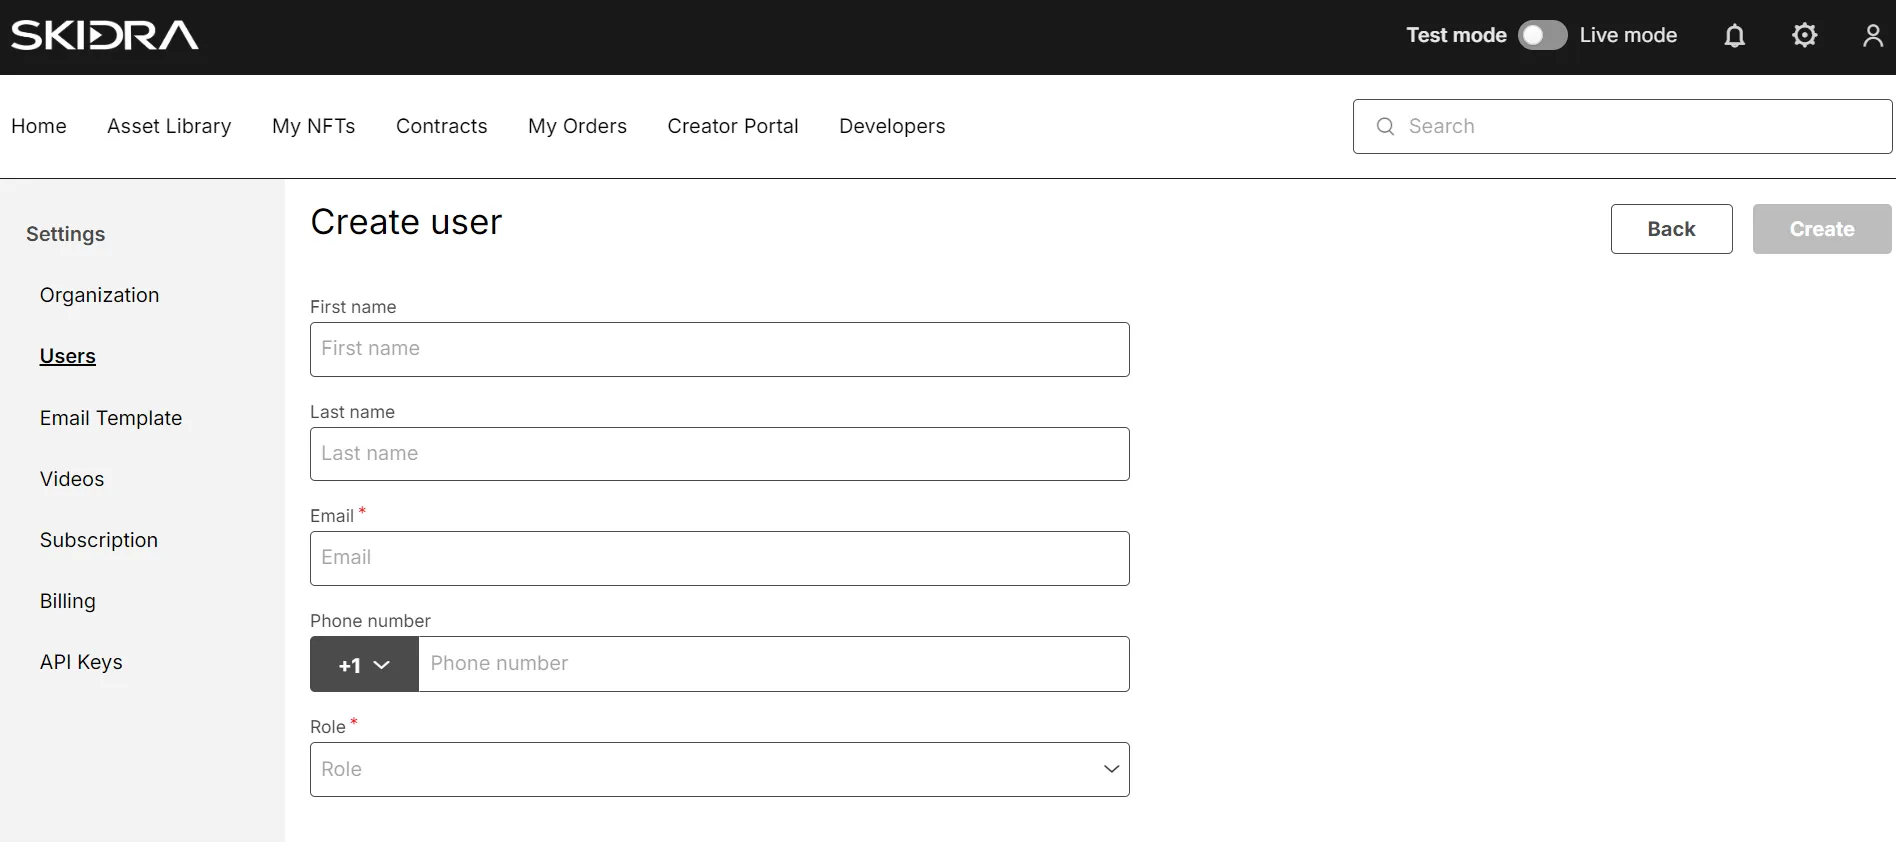Open the Developers tab

892,126
